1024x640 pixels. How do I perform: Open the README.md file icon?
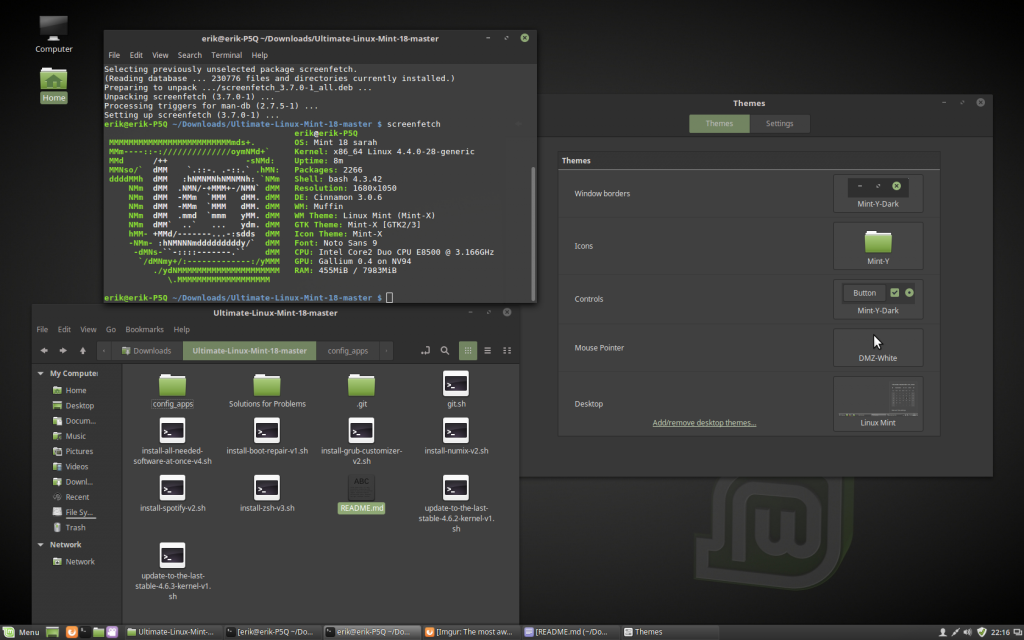(x=361, y=487)
